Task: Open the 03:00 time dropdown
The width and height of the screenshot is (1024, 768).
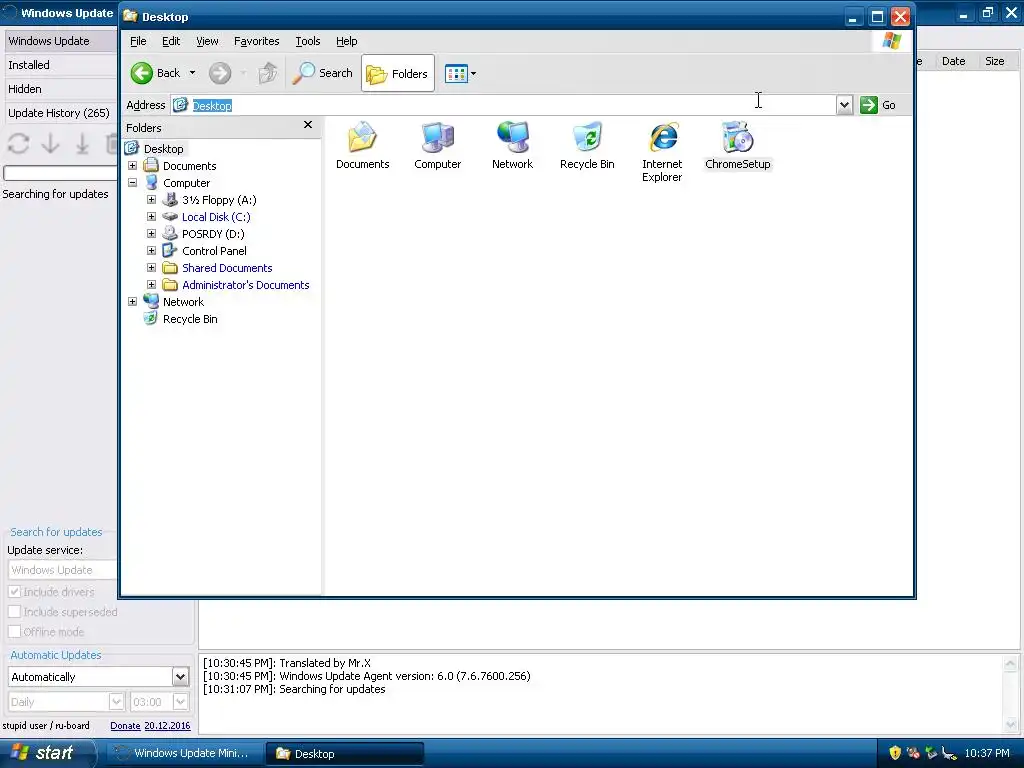Action: pyautogui.click(x=180, y=702)
